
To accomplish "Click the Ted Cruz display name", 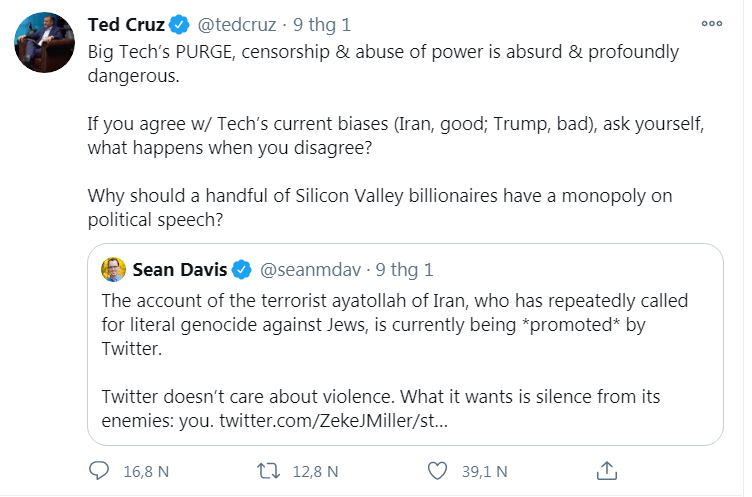I will 125,23.
